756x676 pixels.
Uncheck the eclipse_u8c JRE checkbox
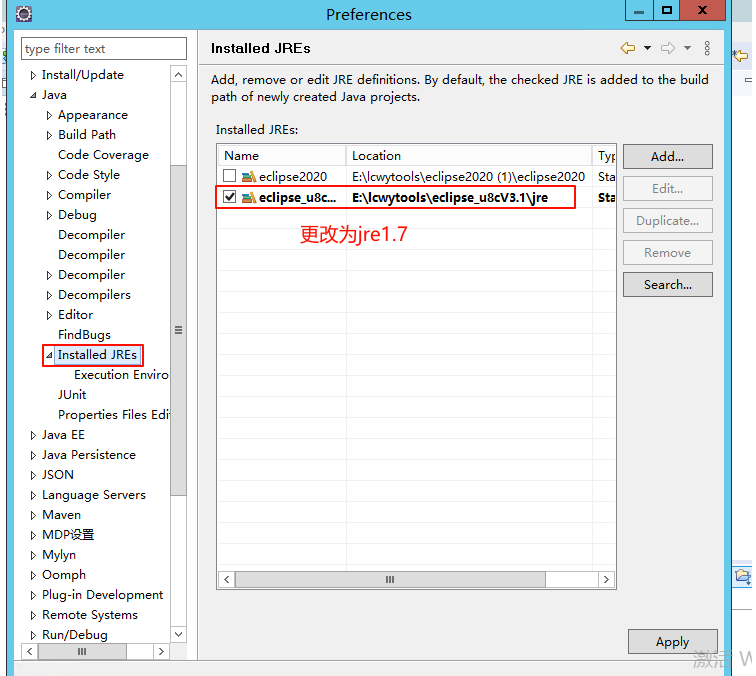point(230,197)
